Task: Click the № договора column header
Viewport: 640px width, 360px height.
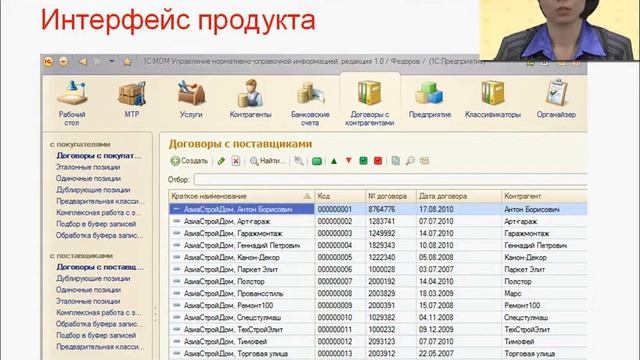Action: [391, 196]
